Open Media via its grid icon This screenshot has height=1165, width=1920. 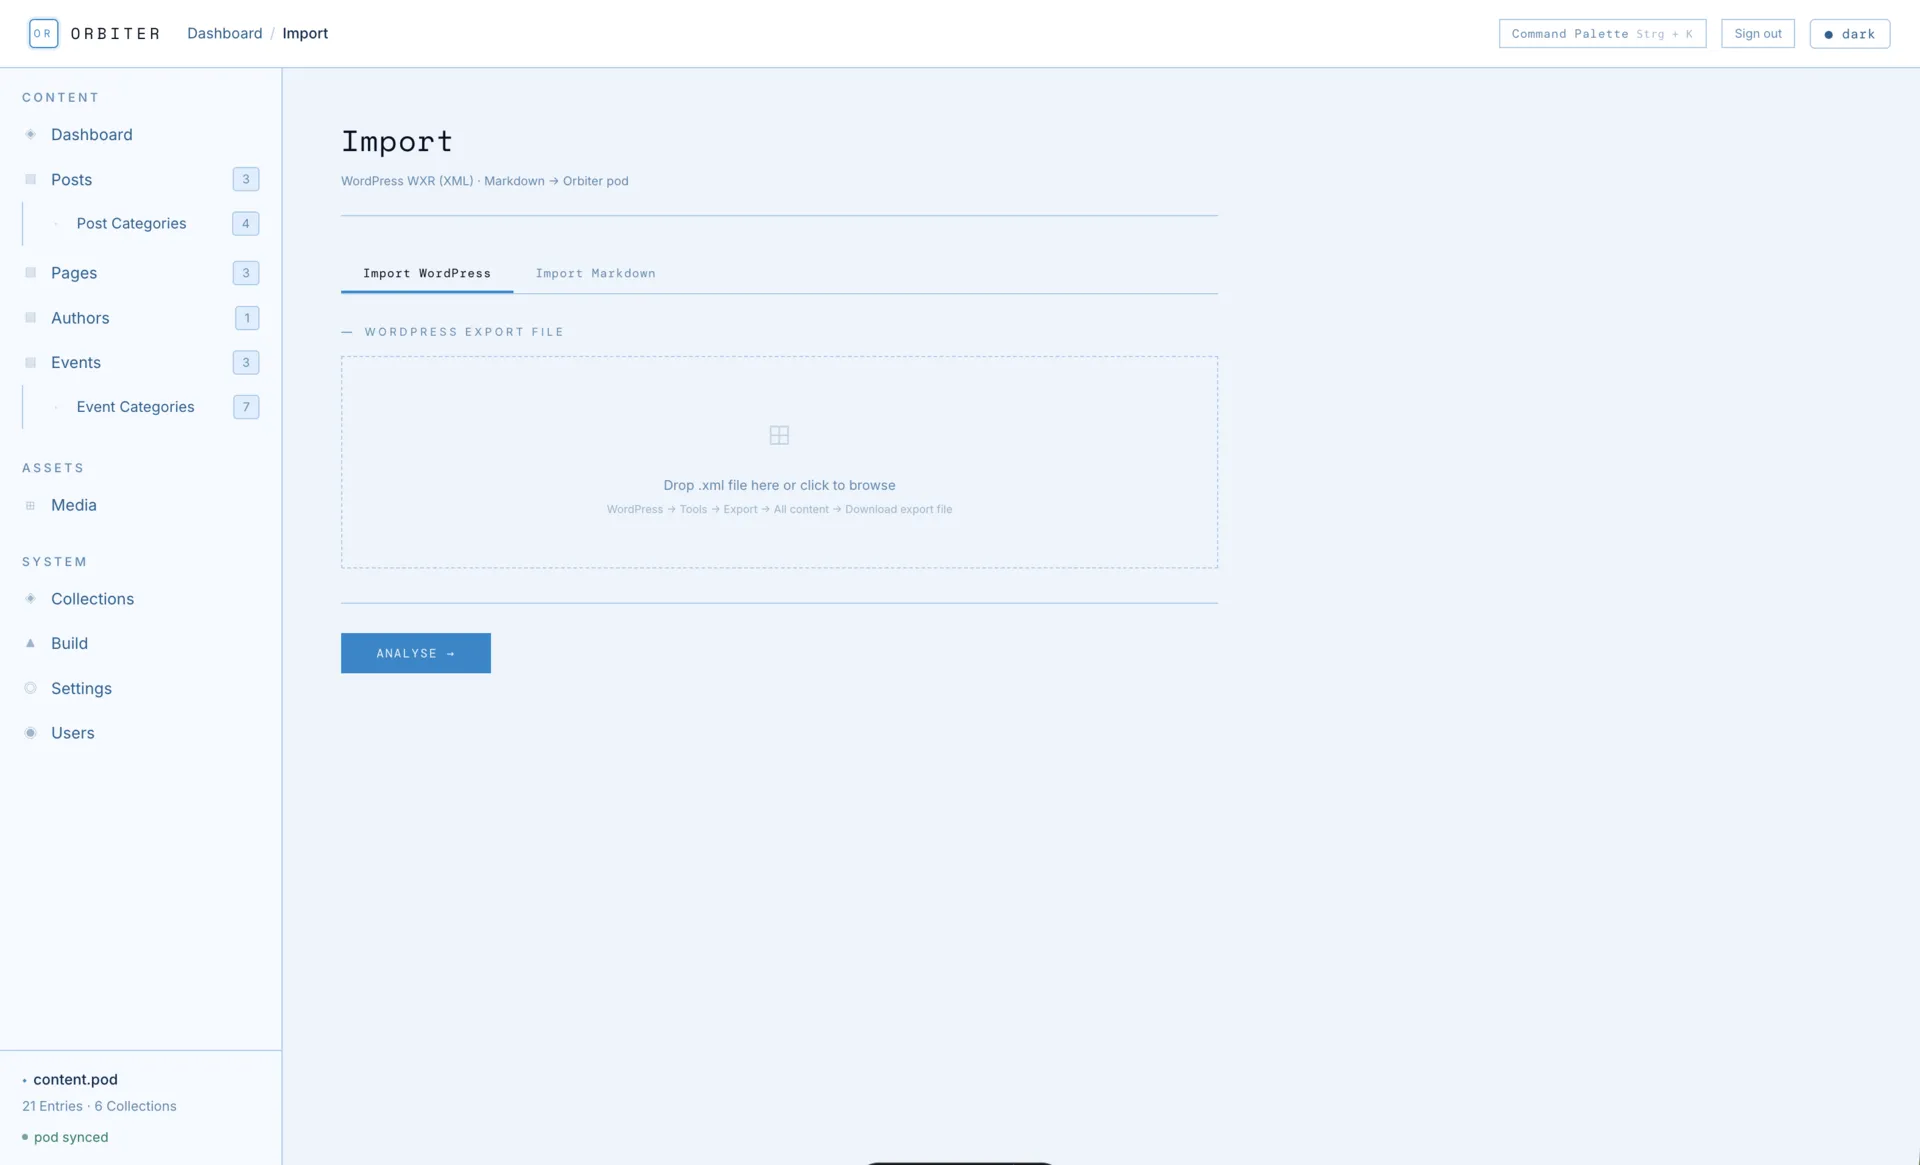click(30, 505)
